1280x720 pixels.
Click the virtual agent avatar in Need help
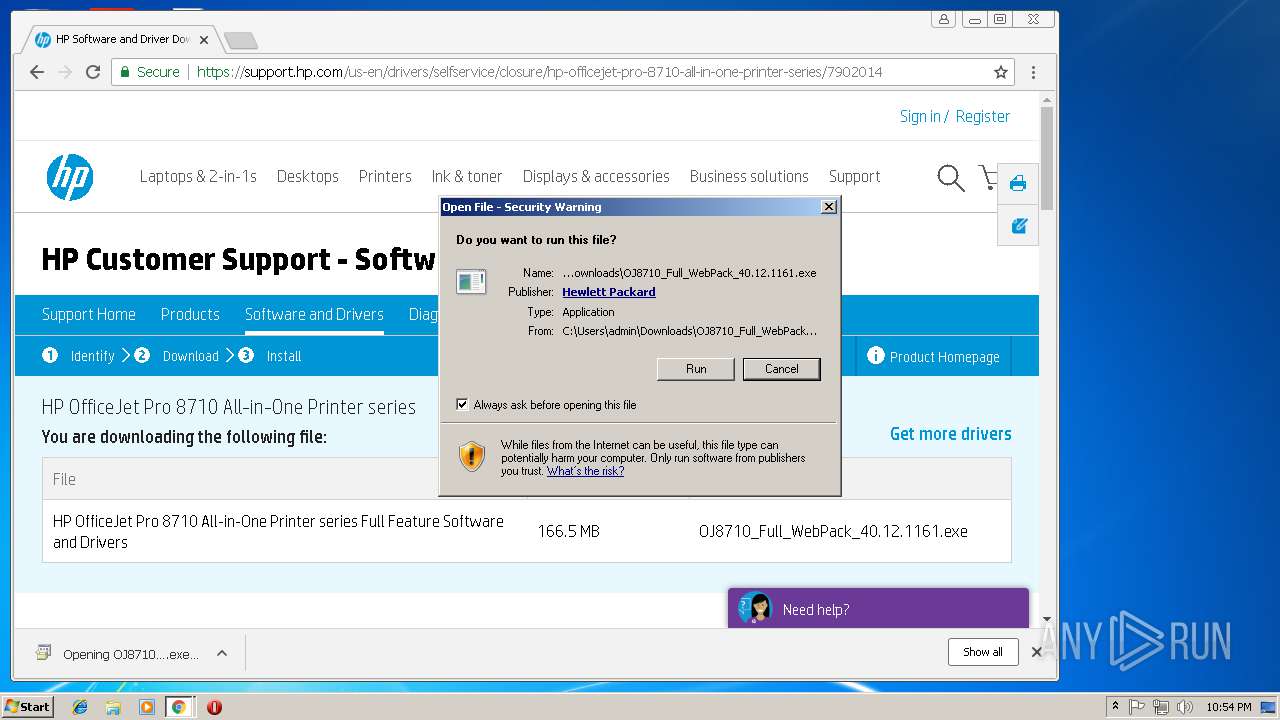point(755,608)
